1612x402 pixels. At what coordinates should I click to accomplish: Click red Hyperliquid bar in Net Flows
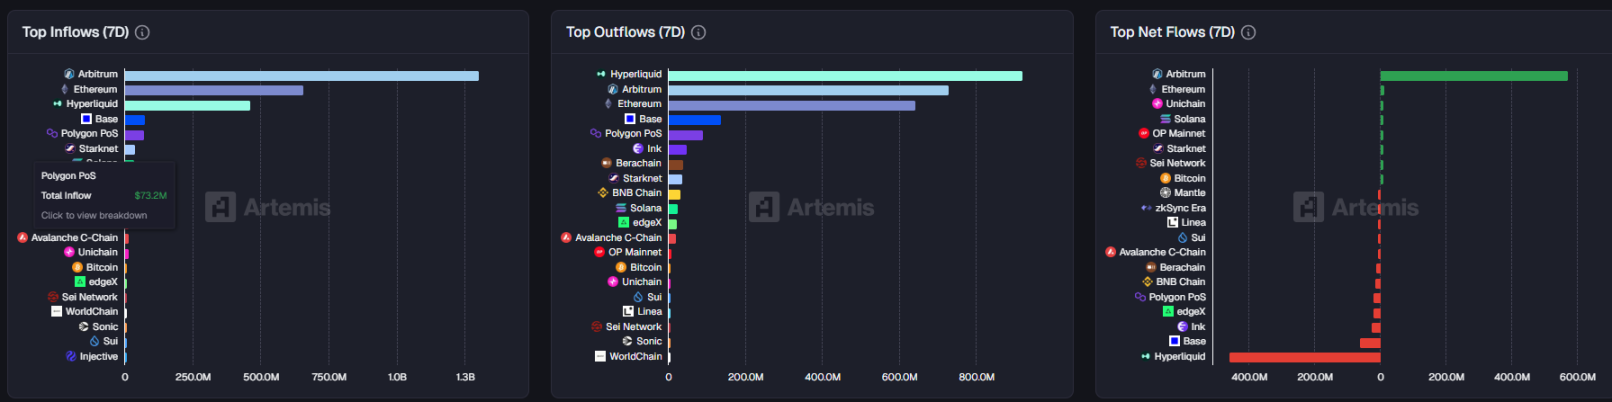coord(1304,357)
